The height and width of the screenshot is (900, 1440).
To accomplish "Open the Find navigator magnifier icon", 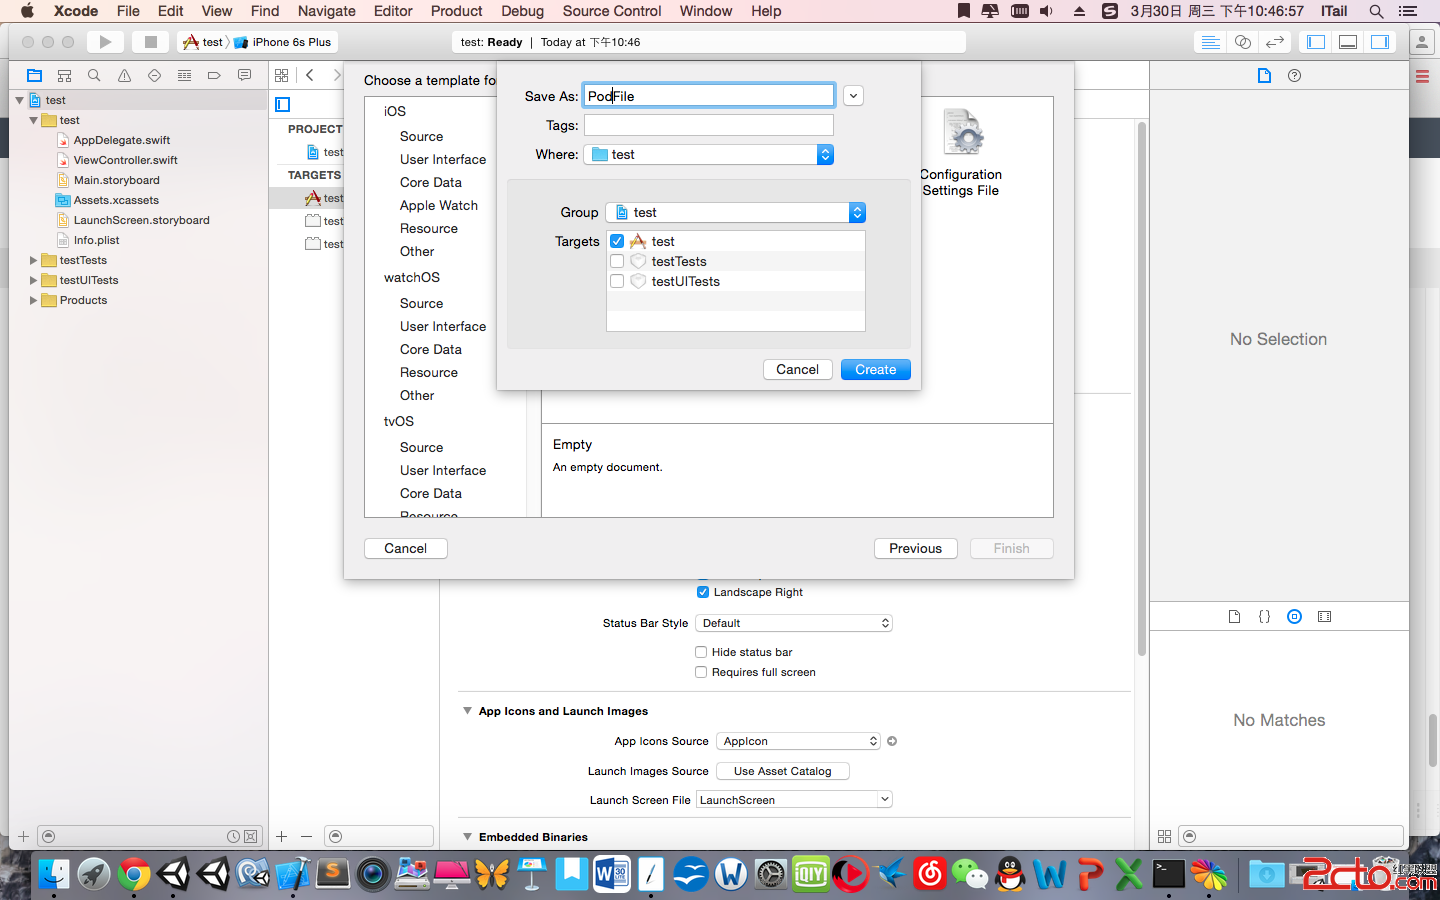I will pyautogui.click(x=94, y=76).
